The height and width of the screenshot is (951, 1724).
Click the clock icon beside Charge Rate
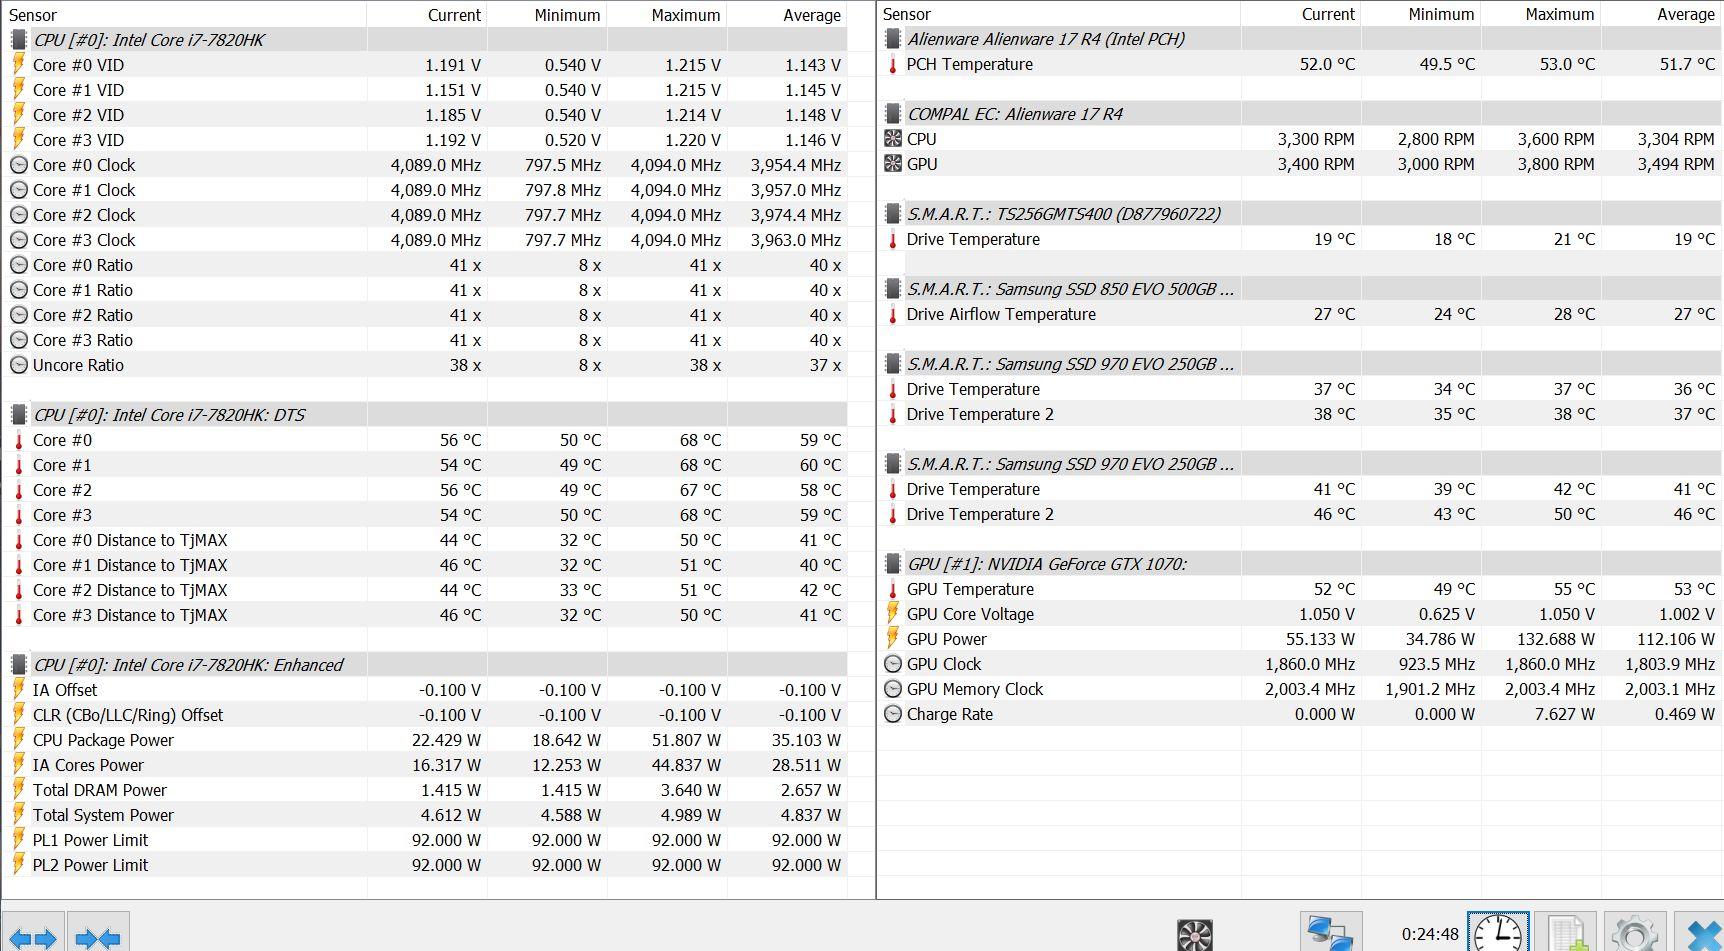coord(893,714)
